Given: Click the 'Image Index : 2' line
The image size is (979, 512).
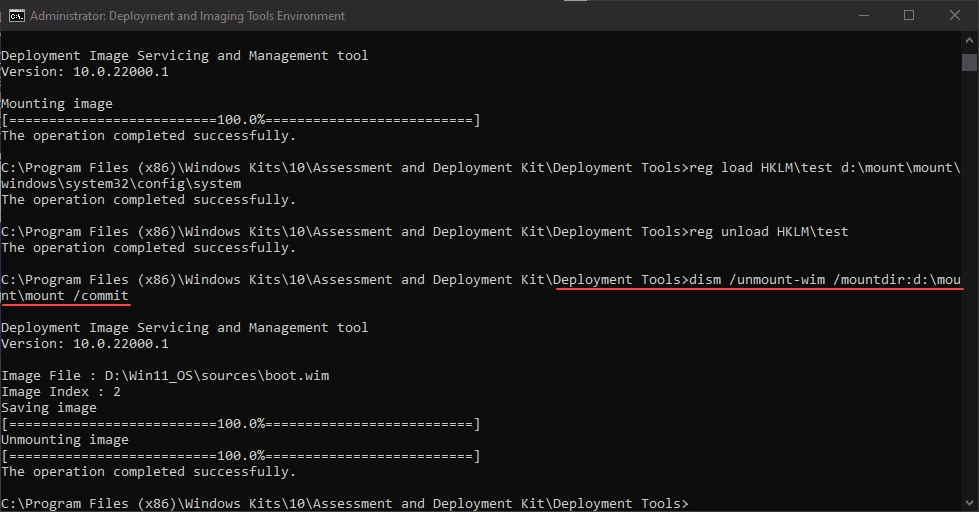Looking at the screenshot, I should pos(60,392).
